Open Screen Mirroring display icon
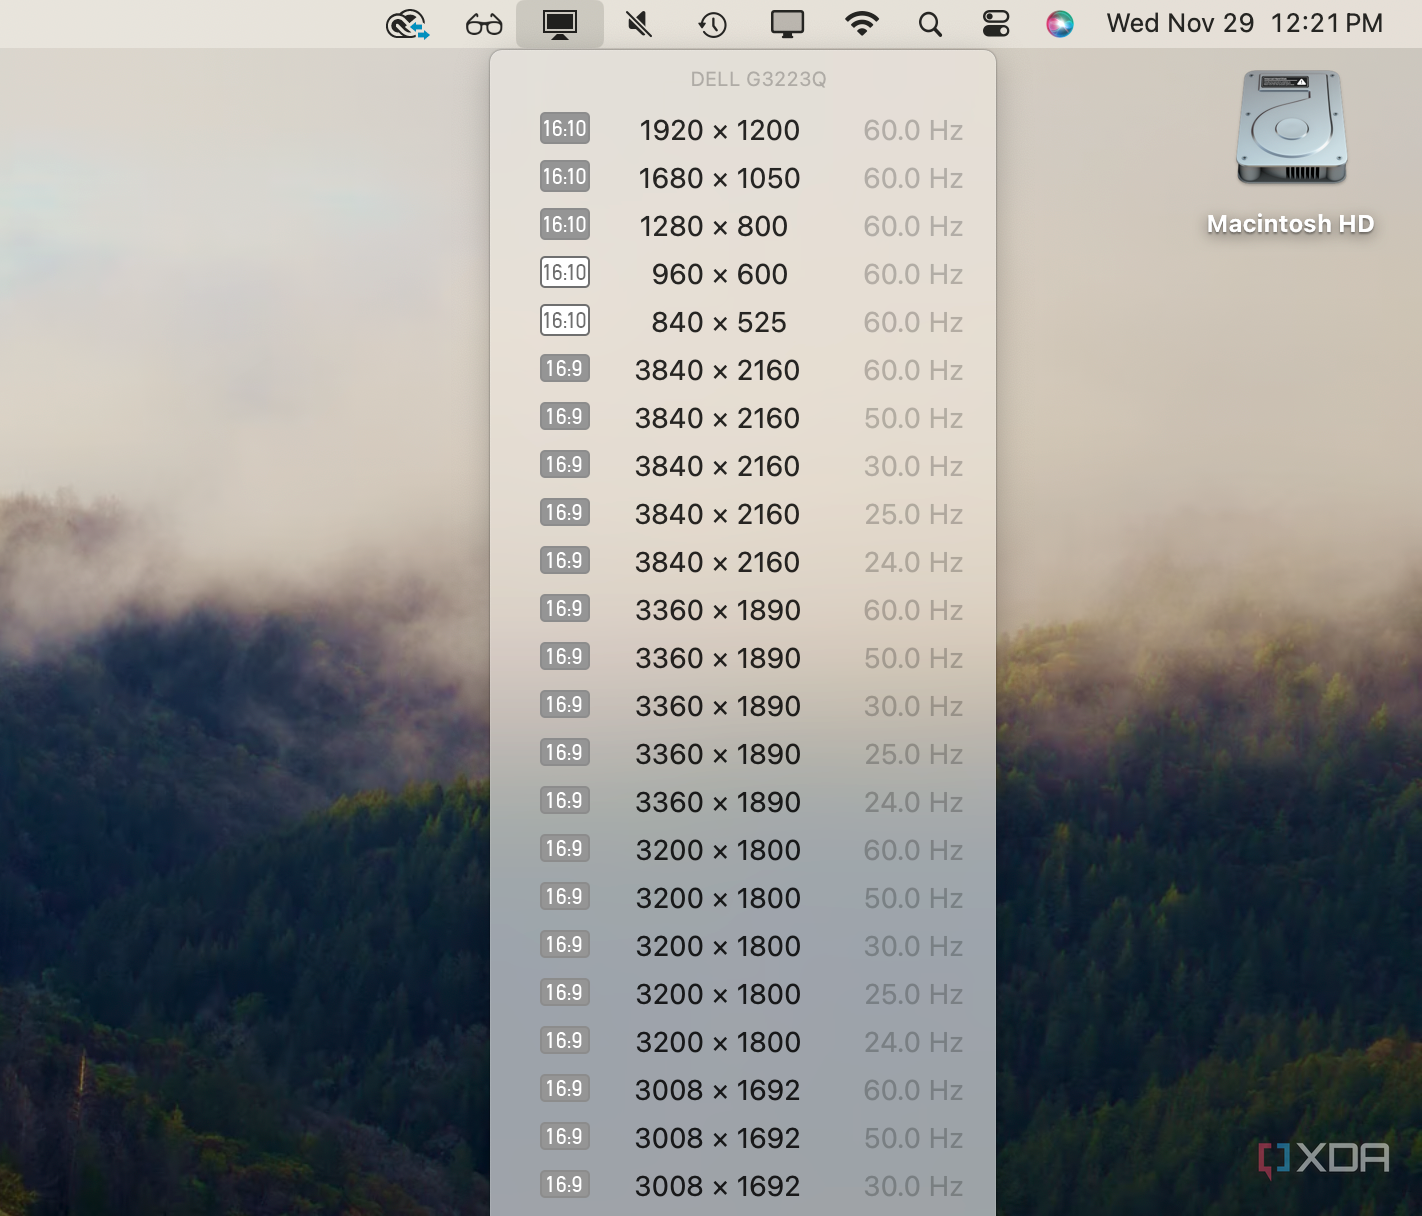 (x=787, y=24)
